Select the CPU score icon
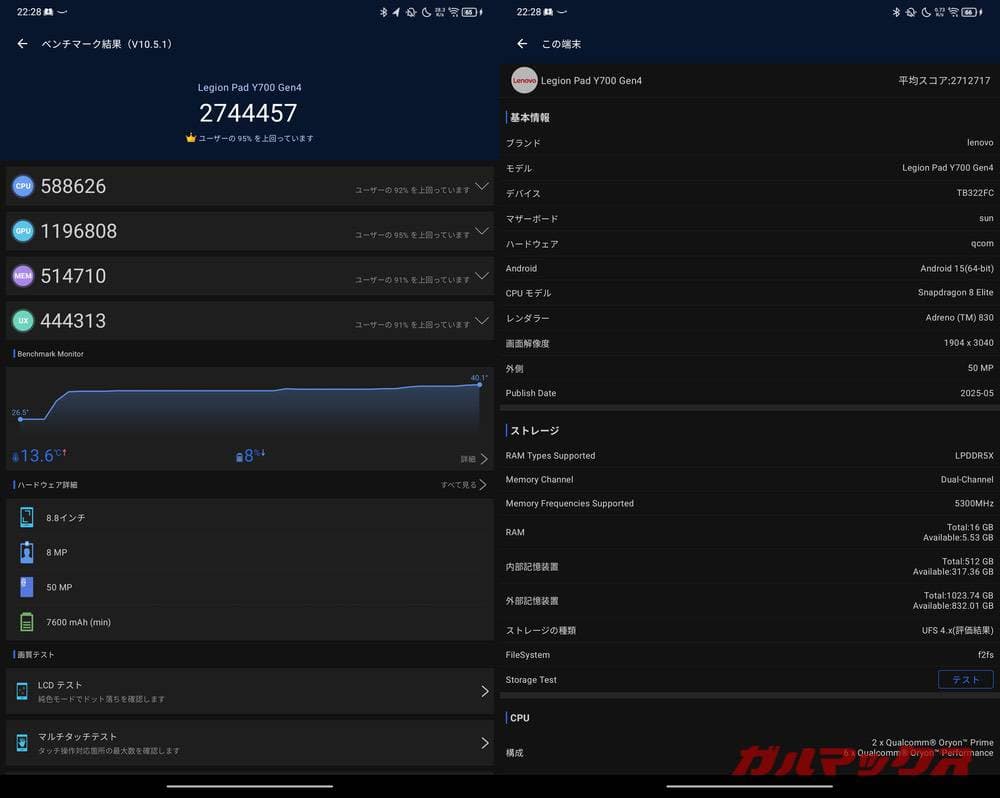The width and height of the screenshot is (1000, 798). [22, 186]
